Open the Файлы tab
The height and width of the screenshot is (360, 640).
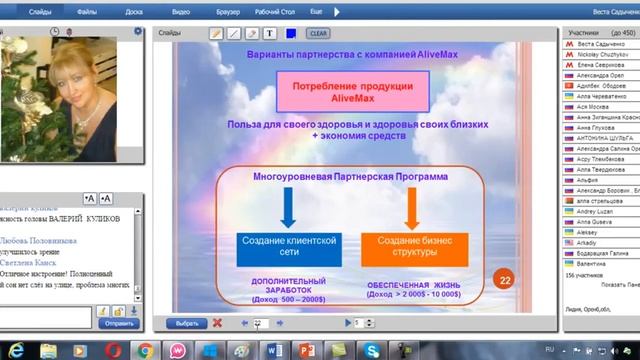pyautogui.click(x=87, y=12)
